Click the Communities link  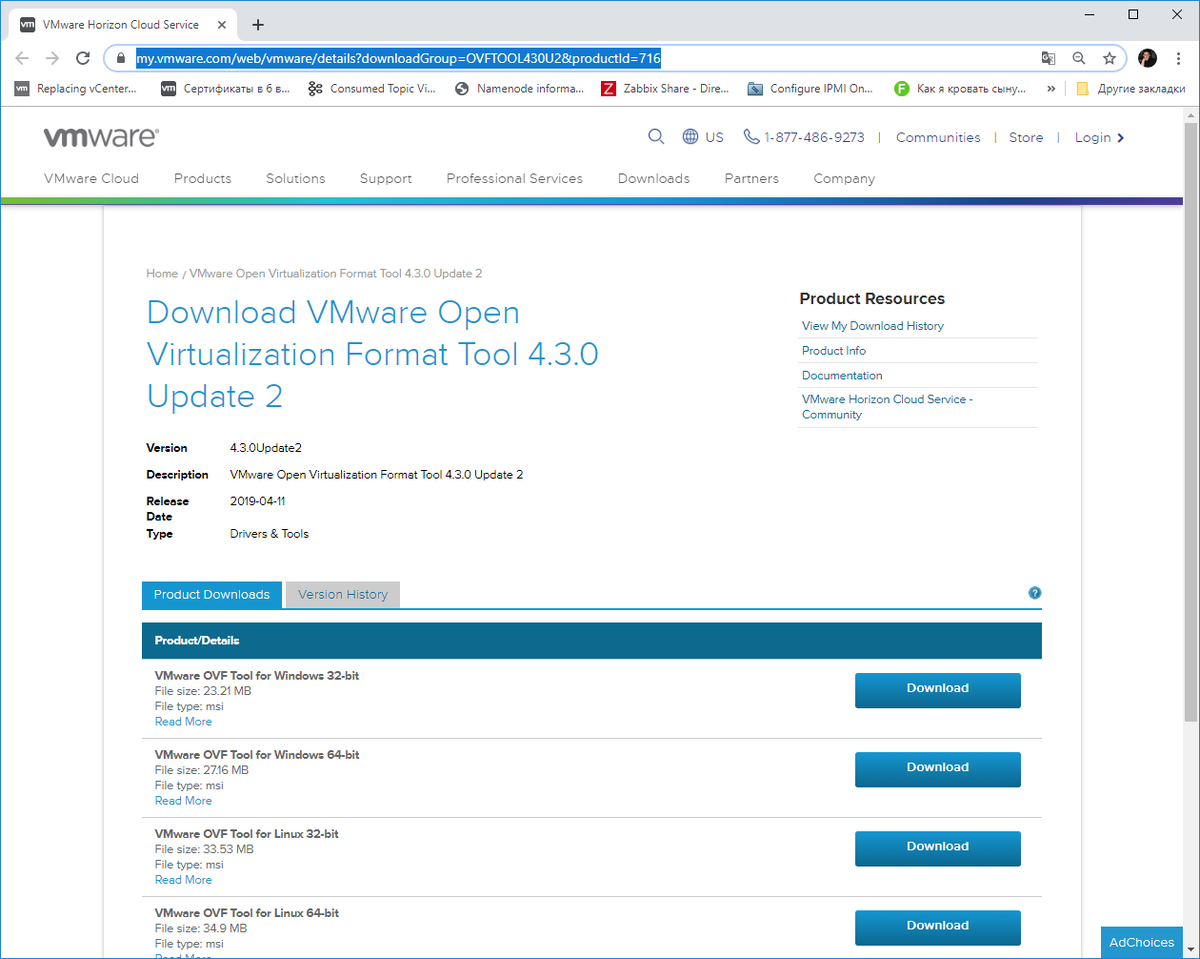(x=938, y=137)
